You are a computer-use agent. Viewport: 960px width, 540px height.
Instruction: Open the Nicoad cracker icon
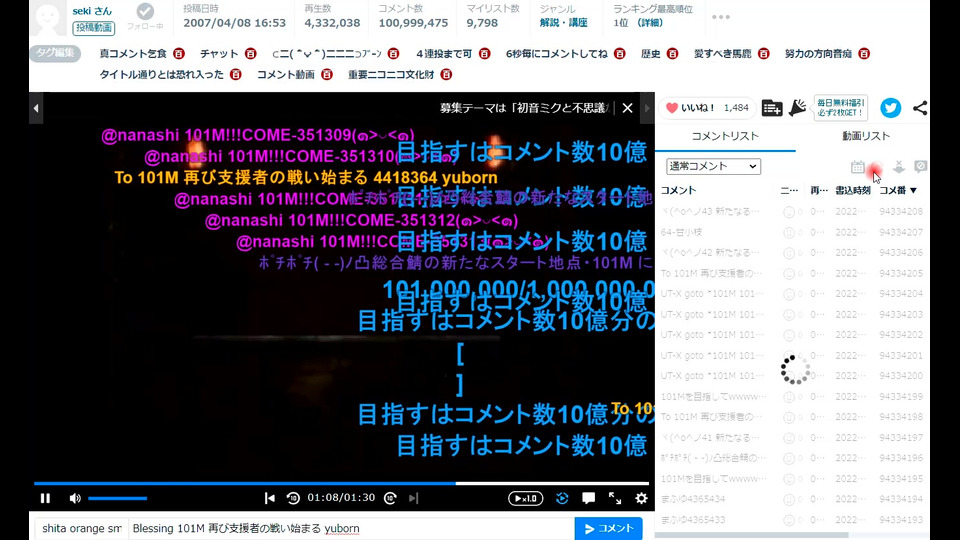(x=797, y=108)
